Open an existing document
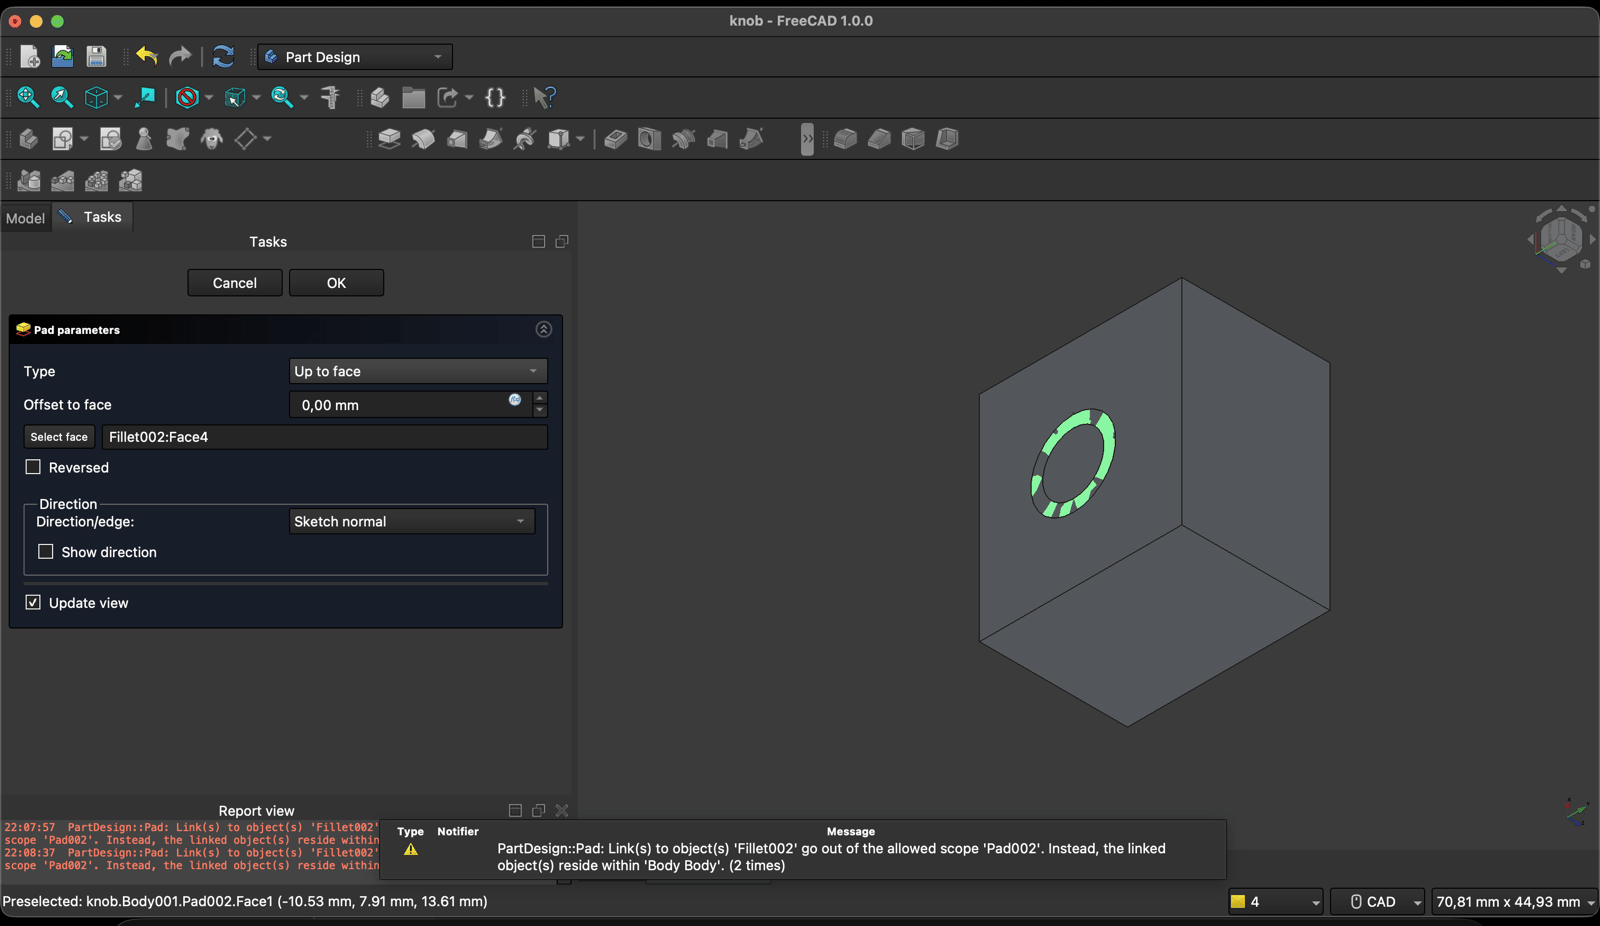This screenshot has height=926, width=1600. 62,57
